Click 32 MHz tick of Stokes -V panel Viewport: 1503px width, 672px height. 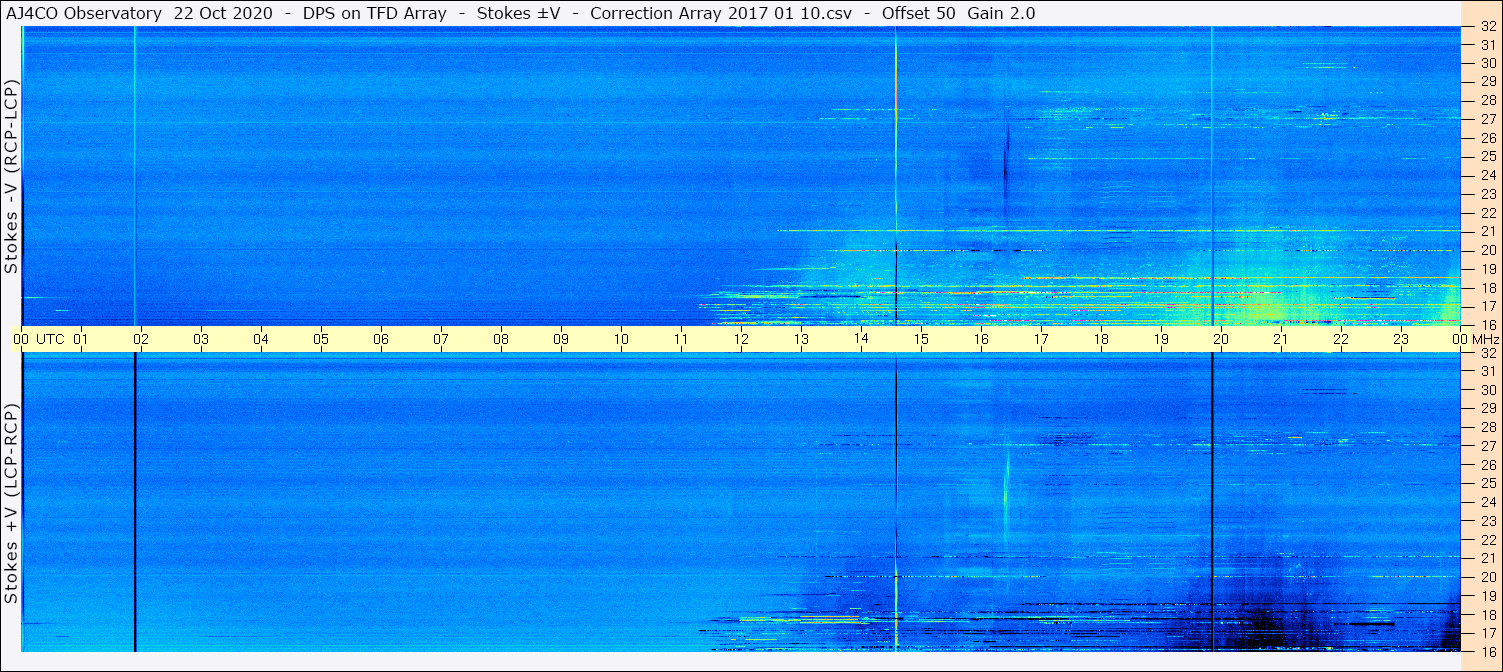tap(1487, 27)
